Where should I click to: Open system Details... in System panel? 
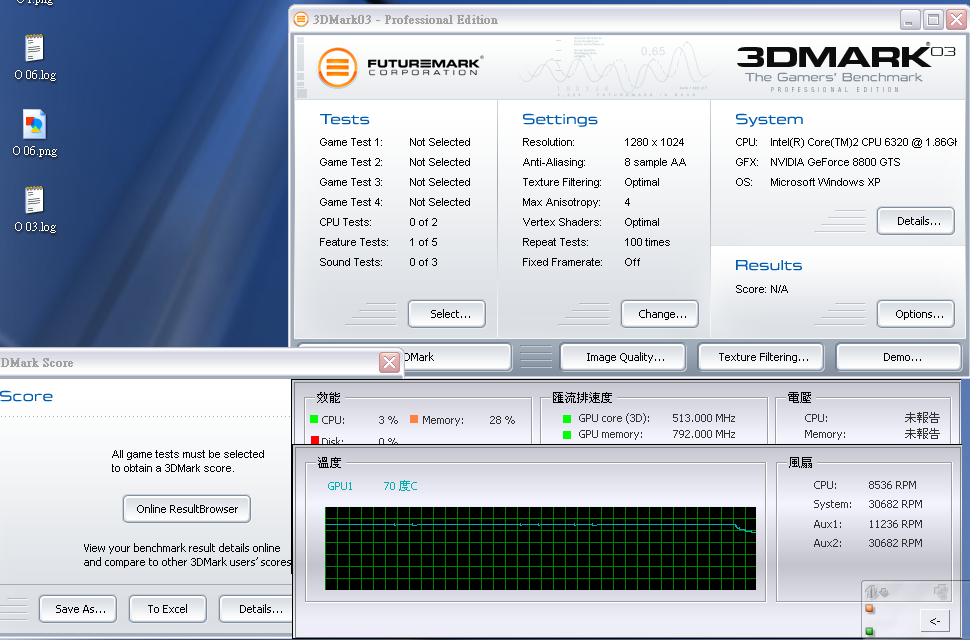tap(915, 221)
